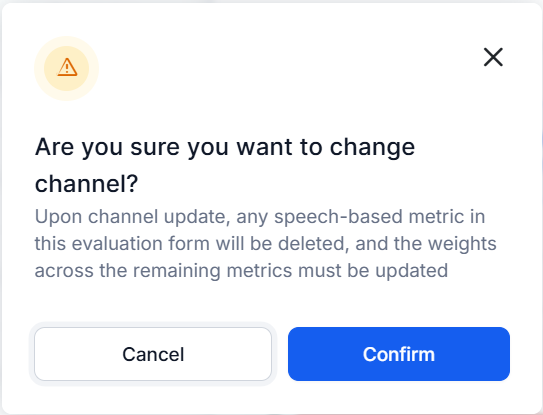This screenshot has height=415, width=543.
Task: Select the heading 'Are you sure you want to change channel?'
Action: click(x=225, y=165)
